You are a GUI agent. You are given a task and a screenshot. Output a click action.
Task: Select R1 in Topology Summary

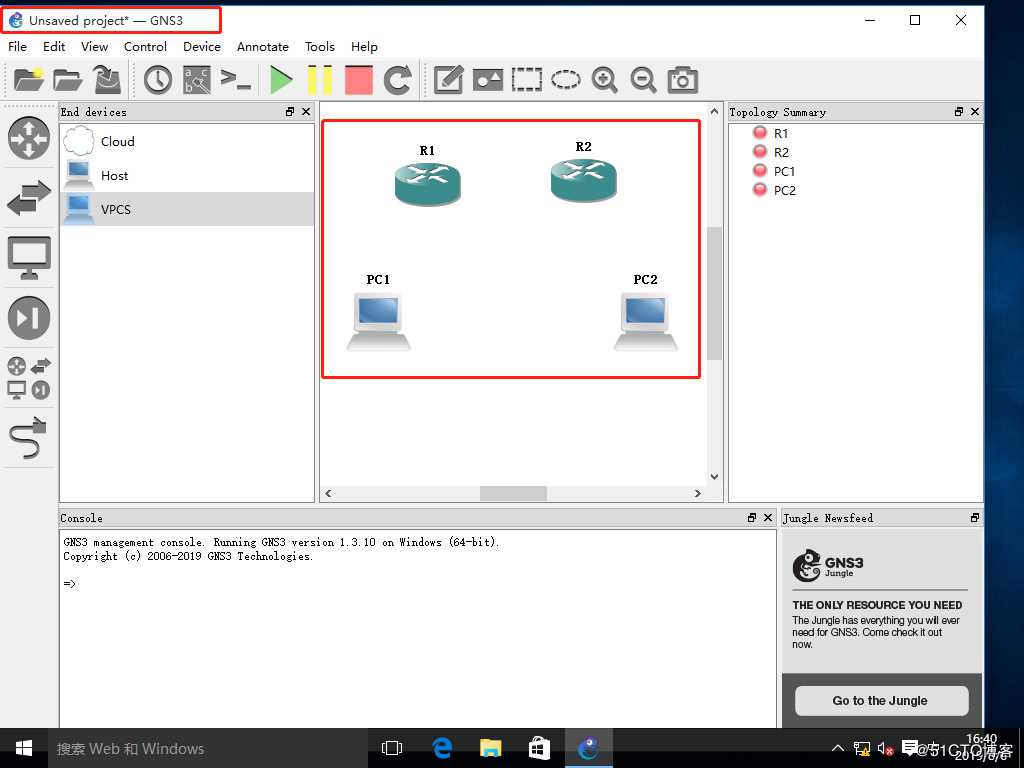780,133
